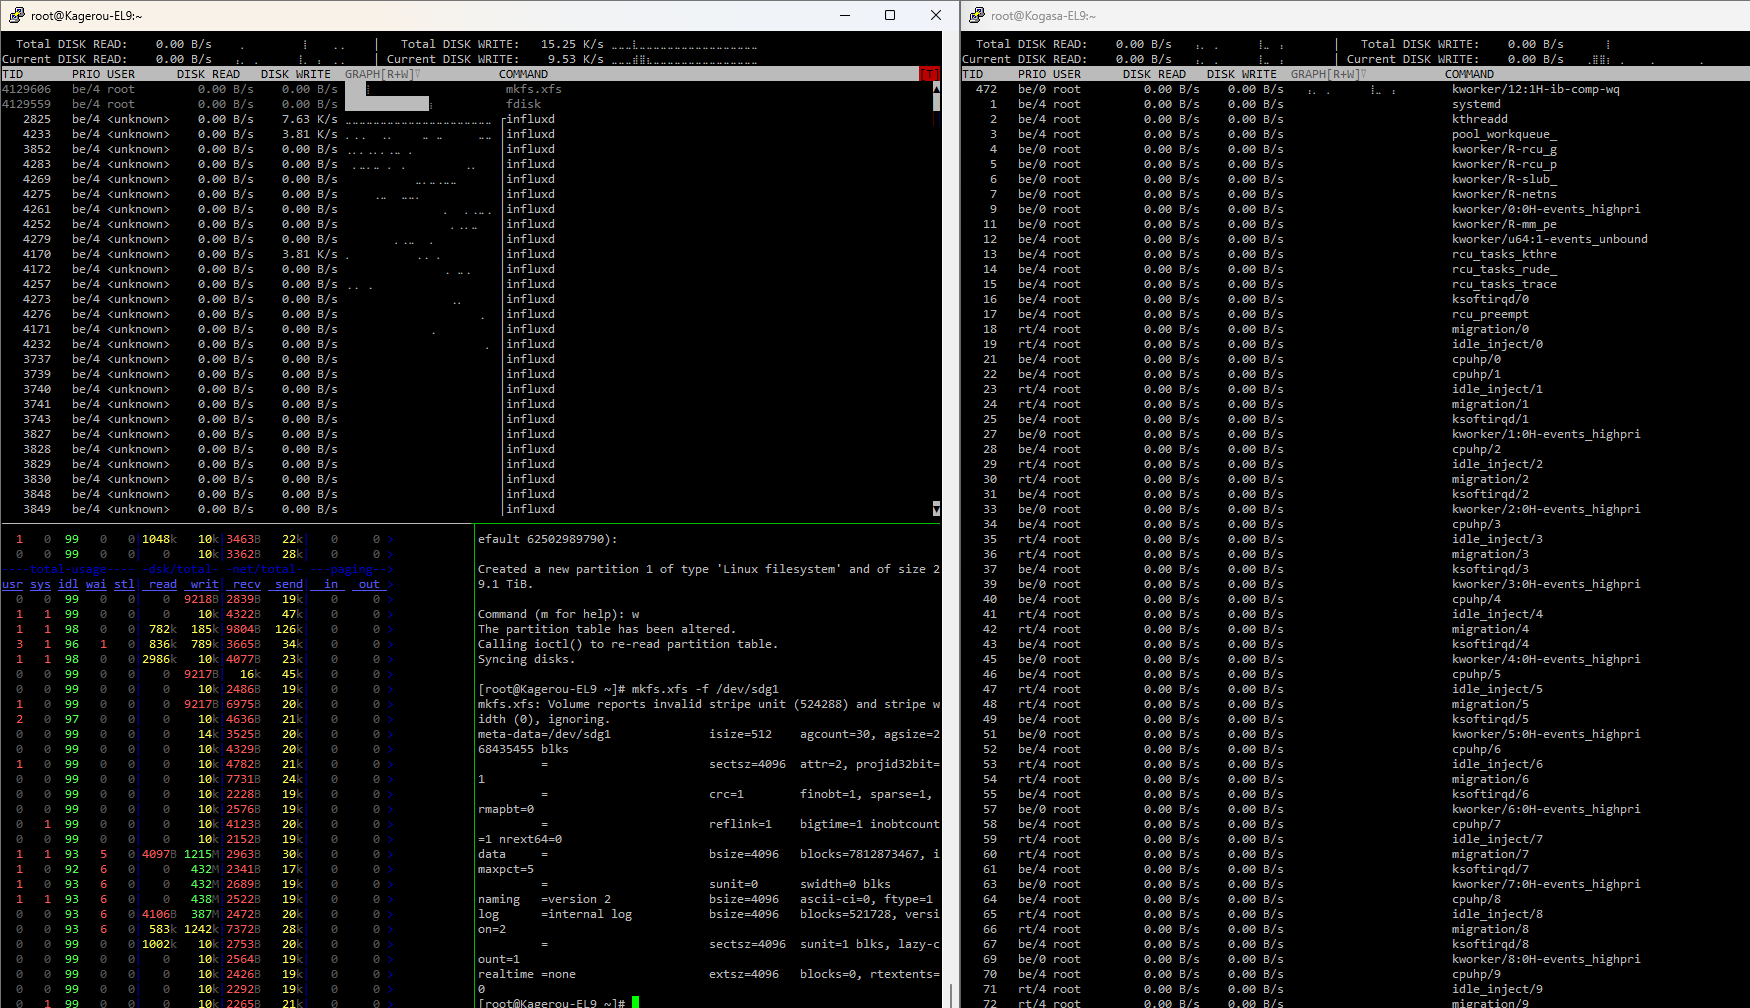Click the PuTTY icon in Kogasa-EL9 title bar
Image resolution: width=1750 pixels, height=1008 pixels.
pos(976,15)
